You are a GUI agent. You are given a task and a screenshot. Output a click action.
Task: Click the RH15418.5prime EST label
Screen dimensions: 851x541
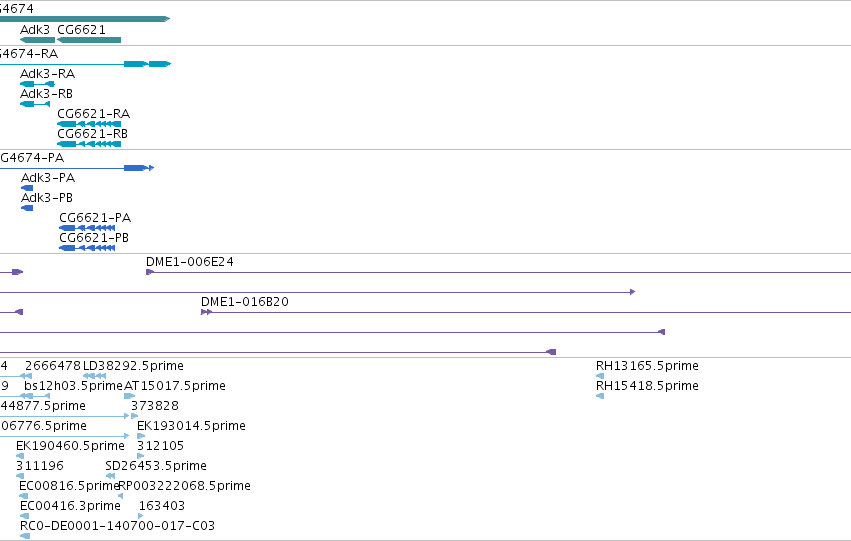pyautogui.click(x=647, y=386)
